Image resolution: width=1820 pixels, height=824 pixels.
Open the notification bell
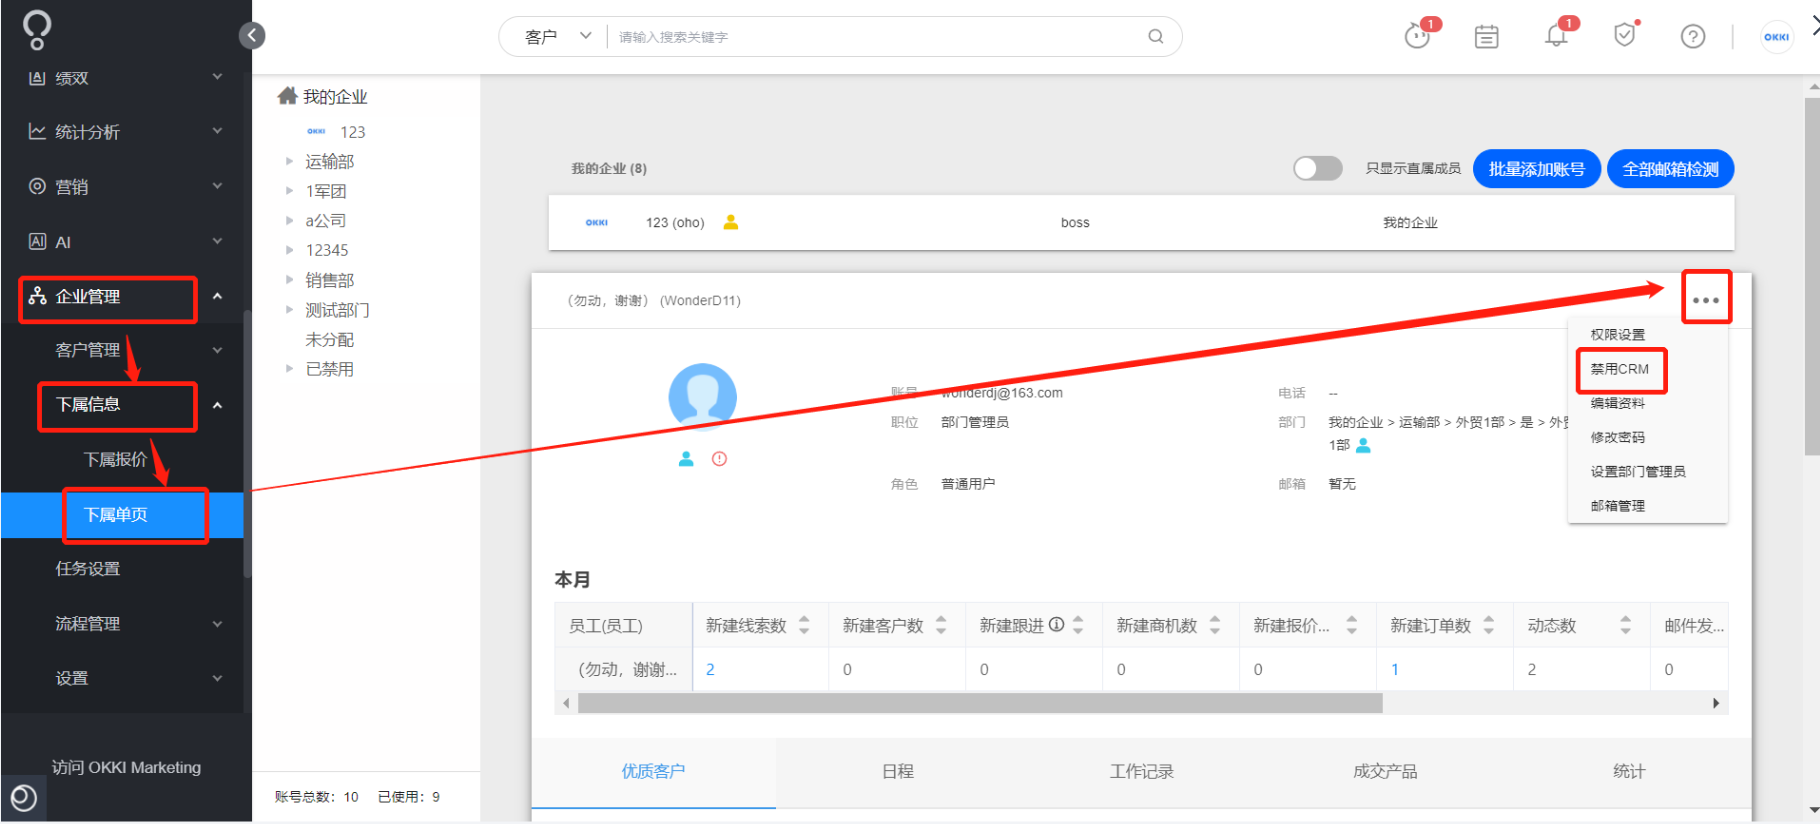coord(1556,36)
